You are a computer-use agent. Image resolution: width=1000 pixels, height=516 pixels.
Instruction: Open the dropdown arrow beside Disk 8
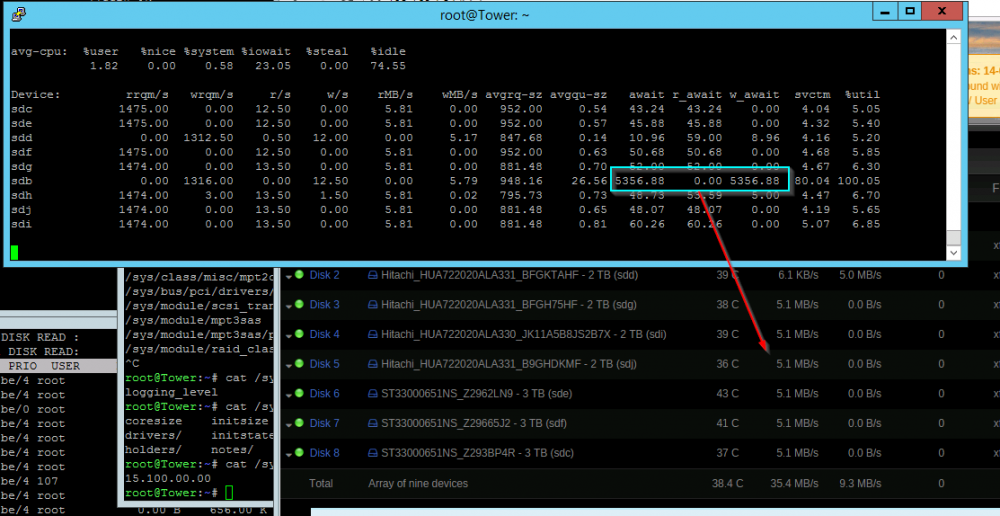click(x=290, y=455)
